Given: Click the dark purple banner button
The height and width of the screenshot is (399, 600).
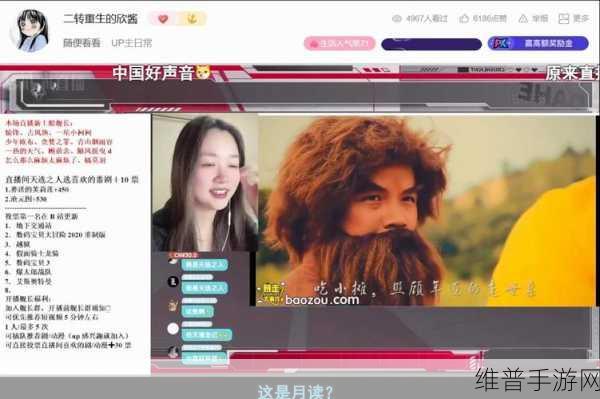Looking at the screenshot, I should tap(431, 44).
